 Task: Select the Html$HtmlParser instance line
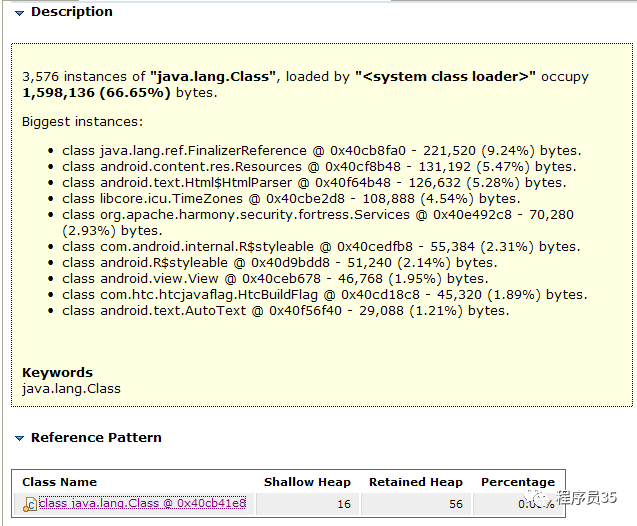[314, 183]
